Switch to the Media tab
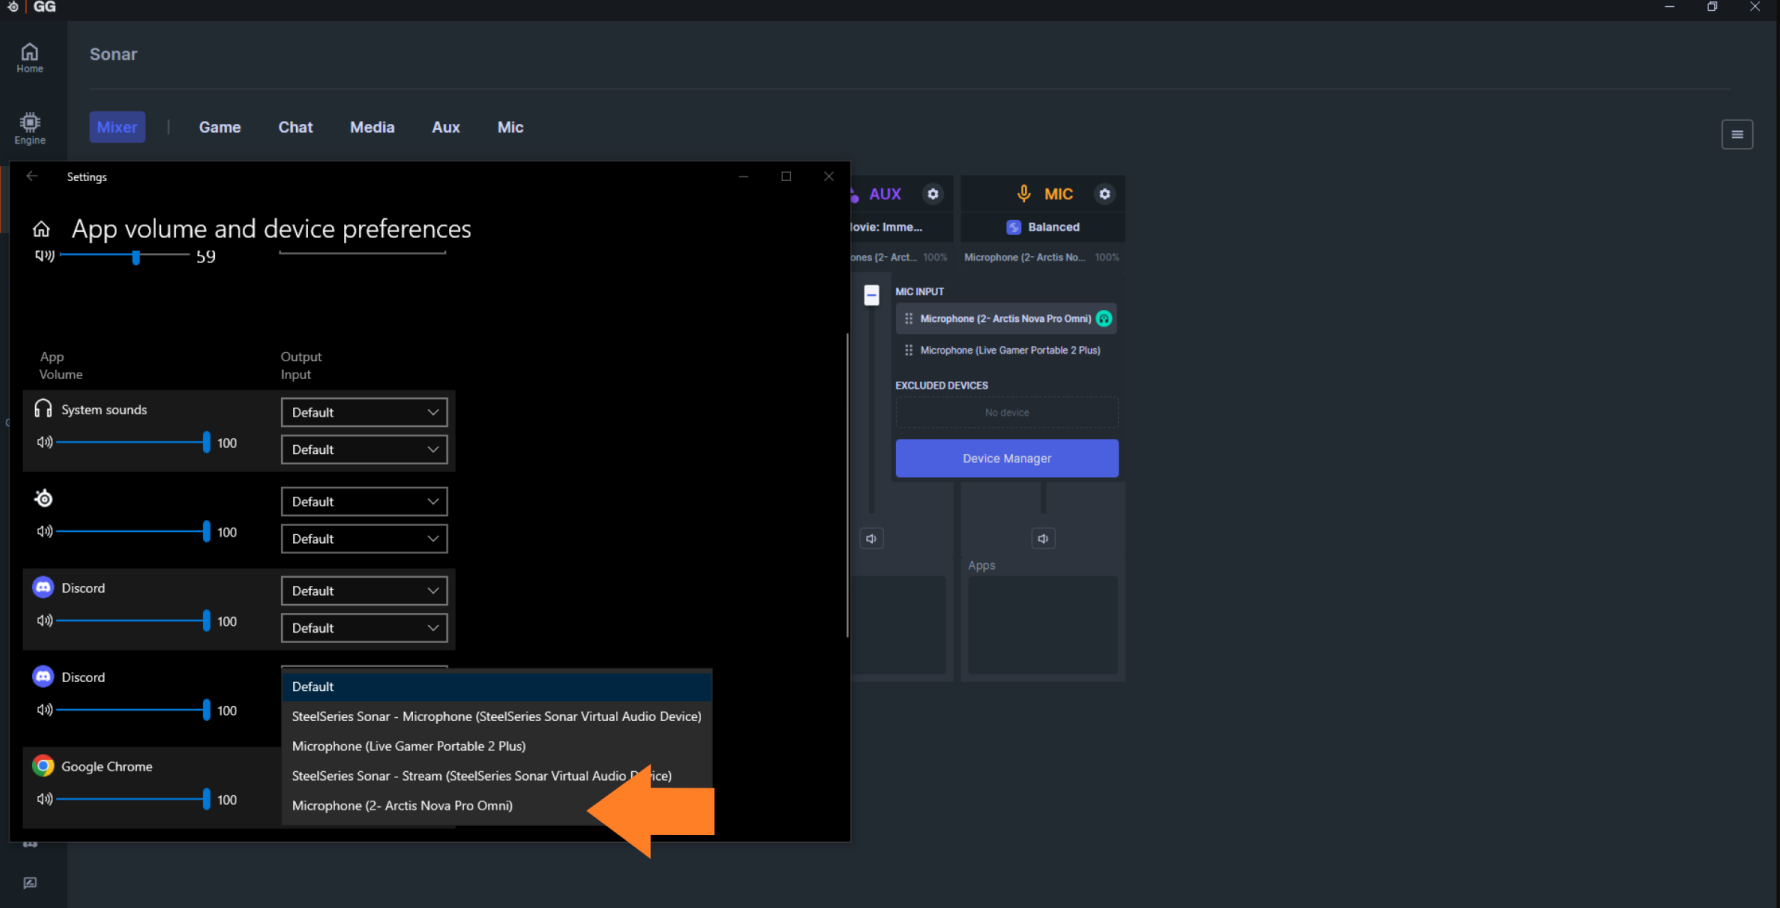This screenshot has width=1780, height=908. (372, 127)
